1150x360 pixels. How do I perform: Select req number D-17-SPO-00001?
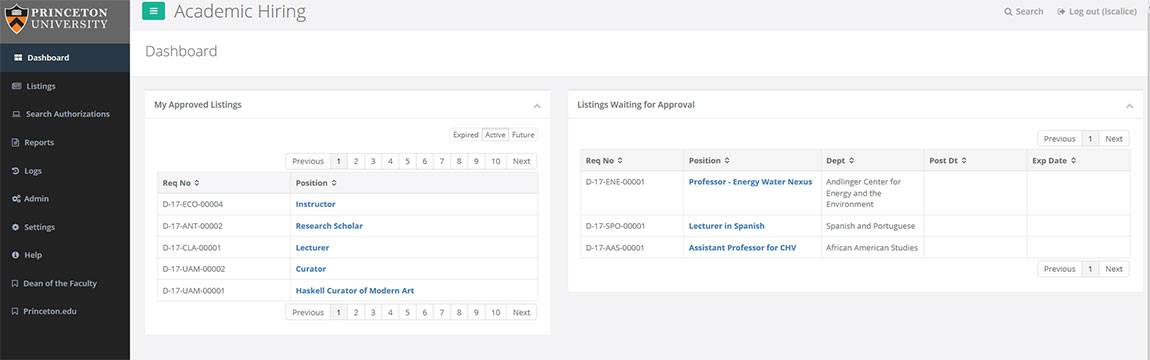(615, 226)
